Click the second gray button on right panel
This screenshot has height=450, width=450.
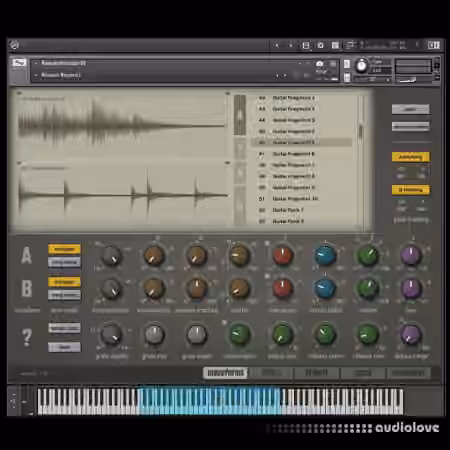pos(410,126)
